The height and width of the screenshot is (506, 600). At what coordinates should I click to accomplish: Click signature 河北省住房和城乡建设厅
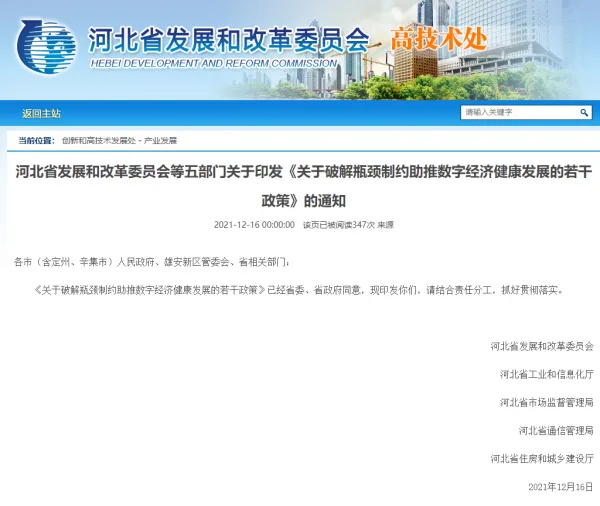pyautogui.click(x=542, y=459)
